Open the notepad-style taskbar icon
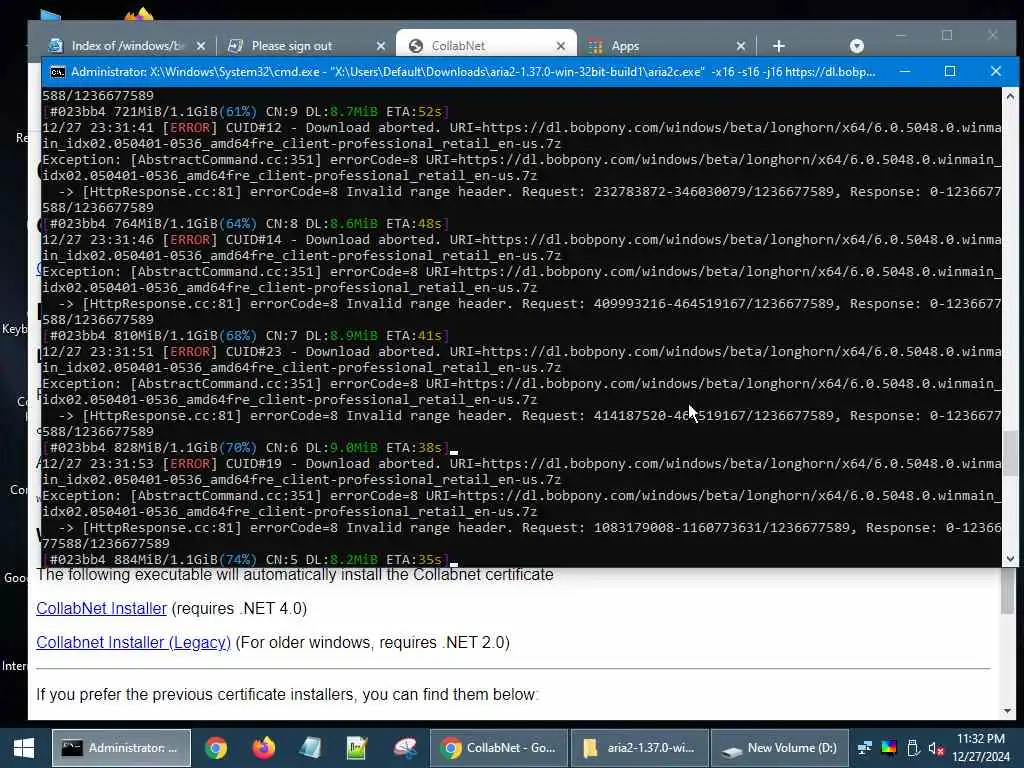This screenshot has height=768, width=1024. [x=310, y=748]
